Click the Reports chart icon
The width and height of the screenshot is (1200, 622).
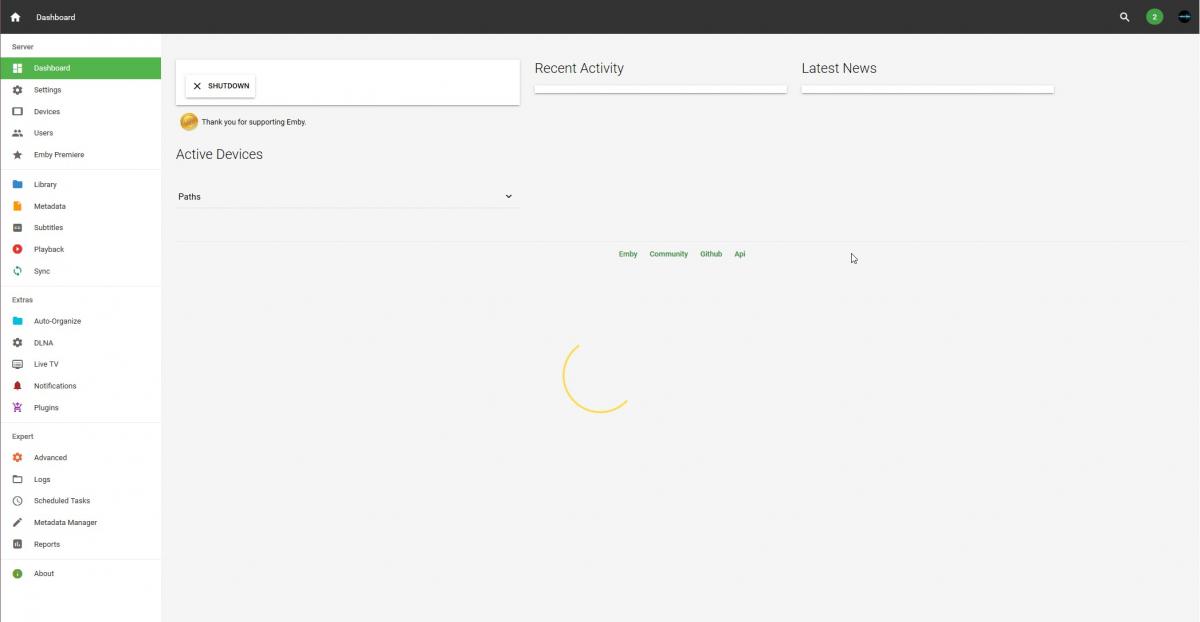(17, 544)
